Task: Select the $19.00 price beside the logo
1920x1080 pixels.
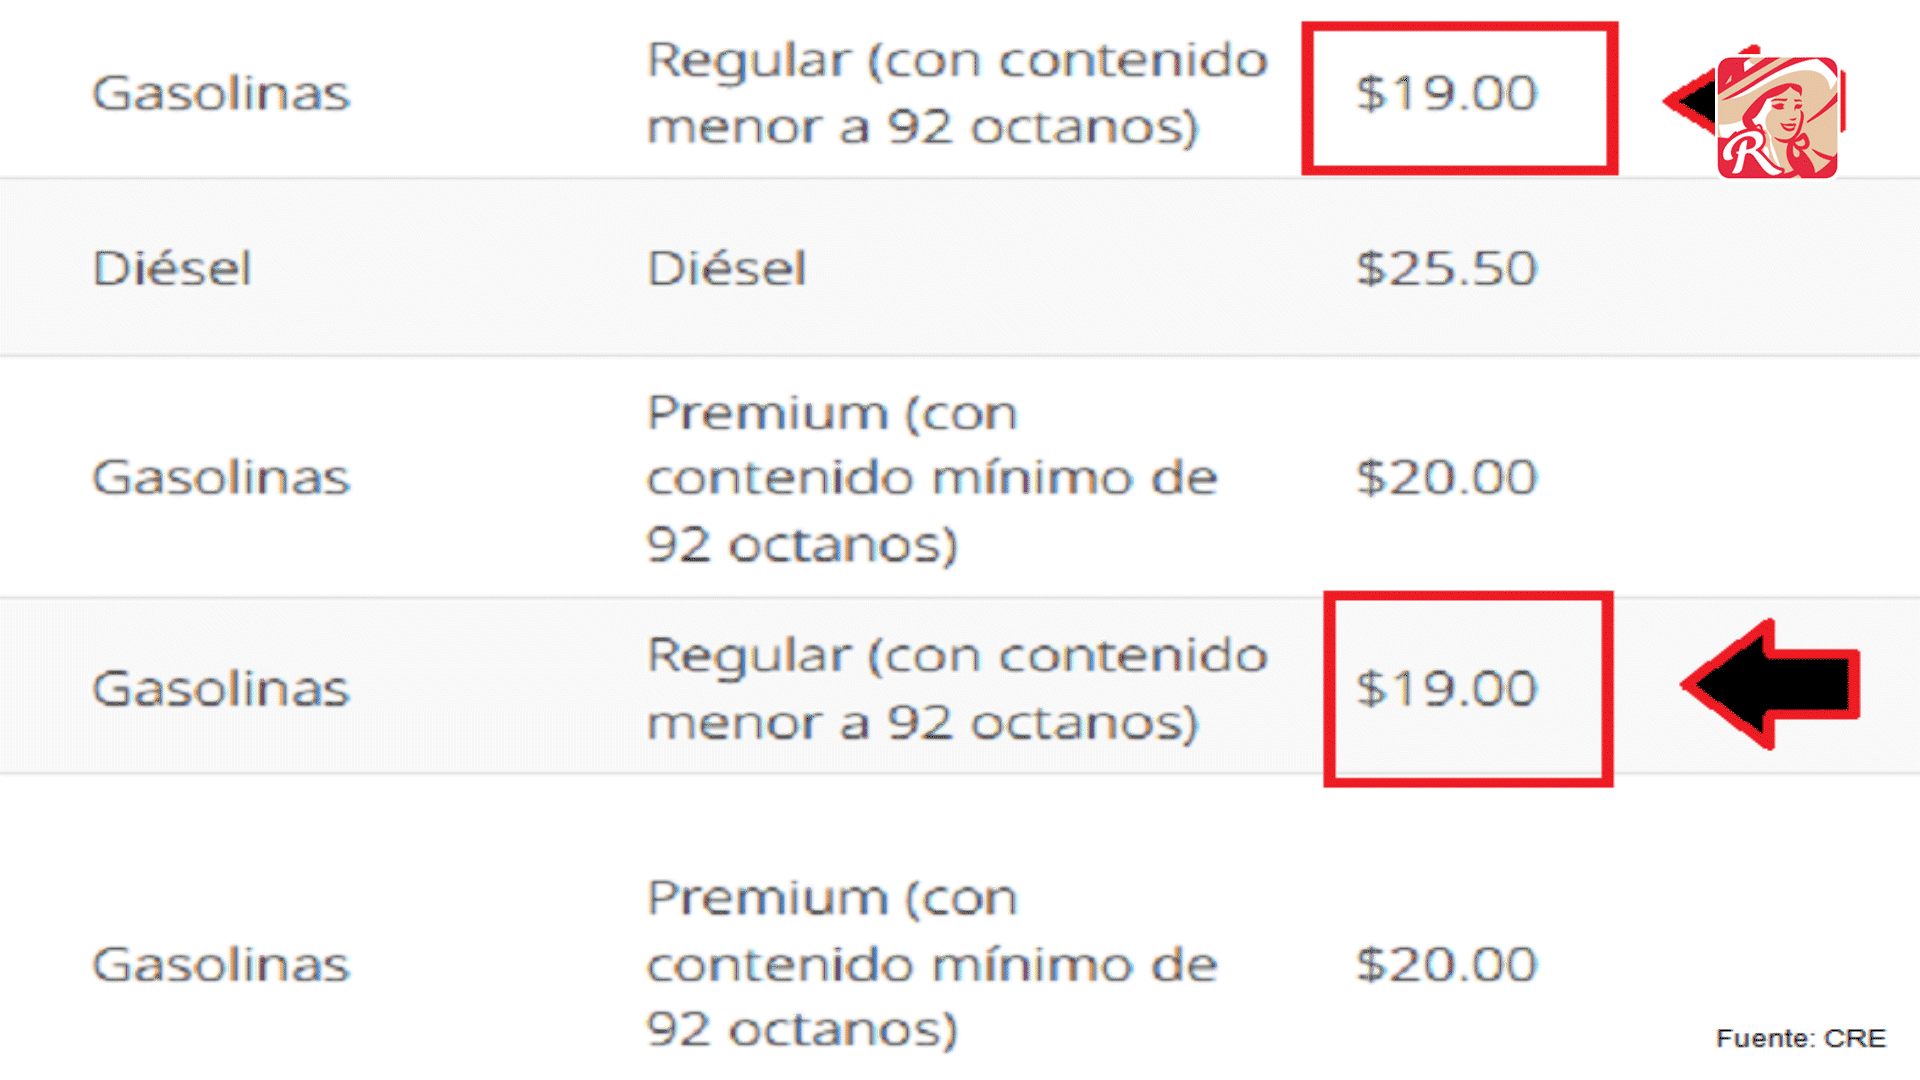Action: pyautogui.click(x=1446, y=94)
